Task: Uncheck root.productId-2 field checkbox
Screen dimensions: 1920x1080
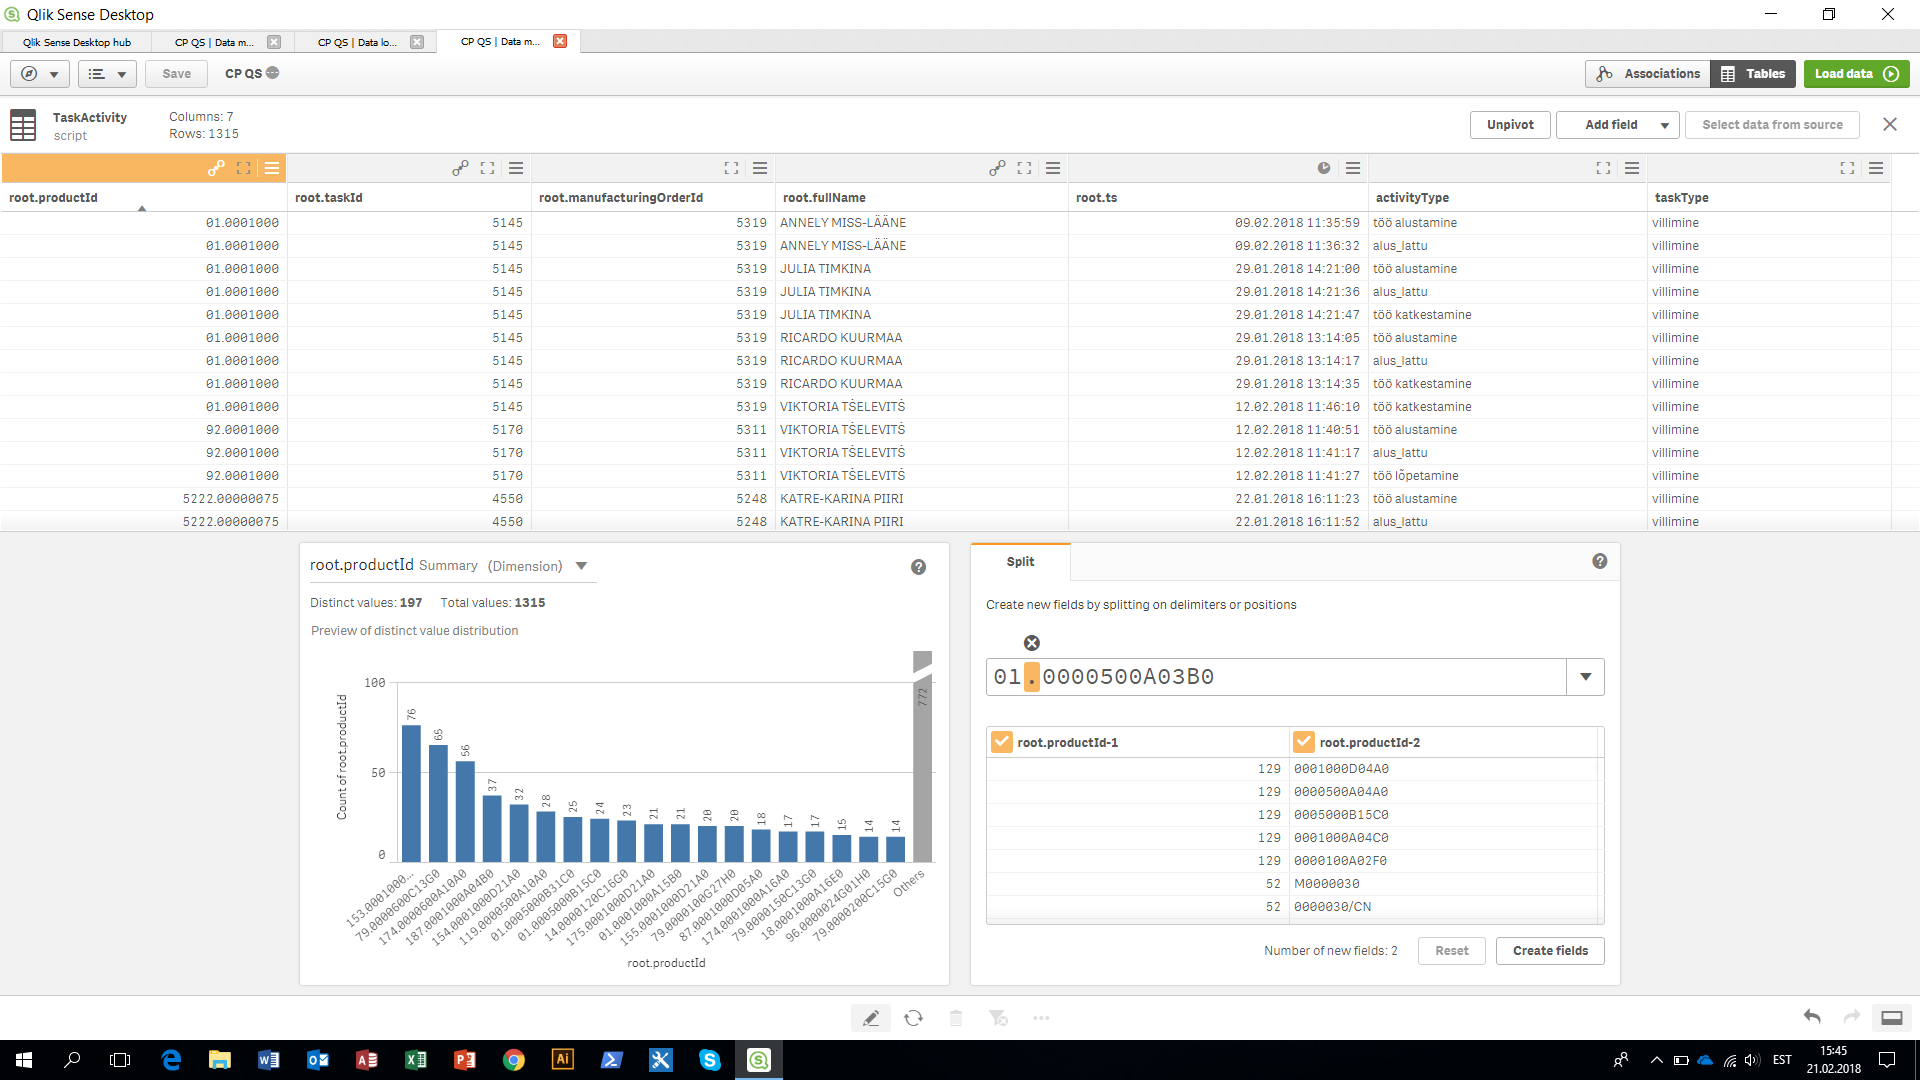Action: tap(1303, 742)
